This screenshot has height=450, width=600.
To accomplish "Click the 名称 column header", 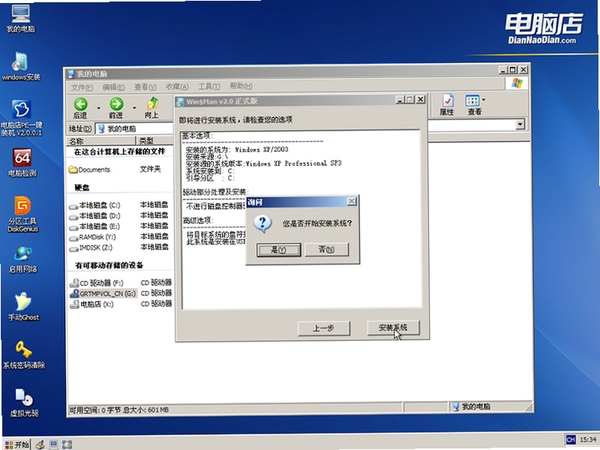I will (101, 141).
